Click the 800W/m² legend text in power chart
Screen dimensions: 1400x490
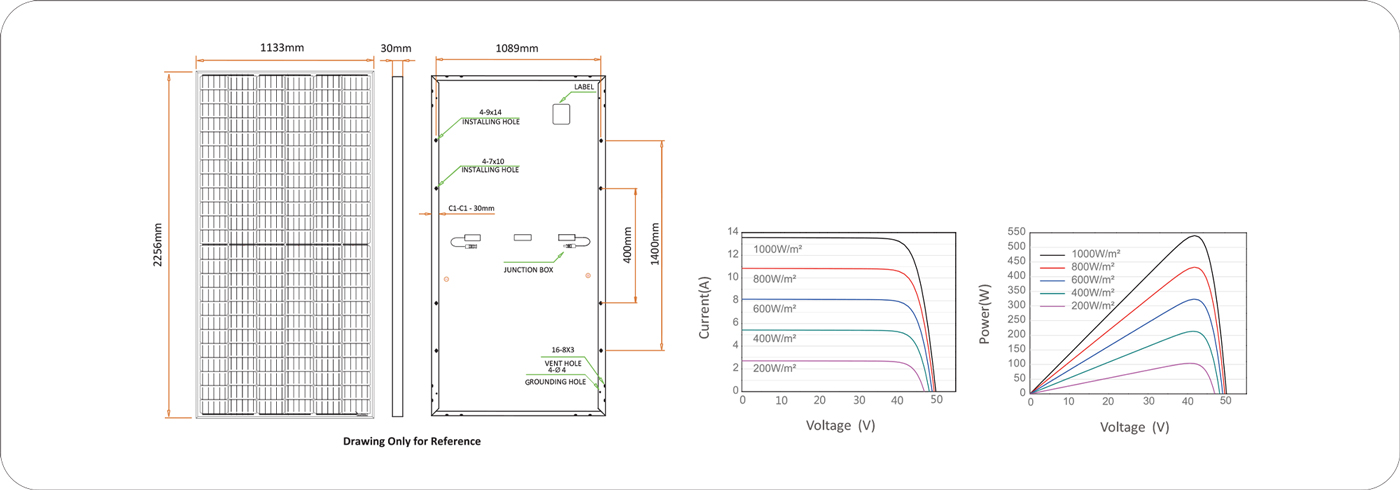pos(1093,267)
